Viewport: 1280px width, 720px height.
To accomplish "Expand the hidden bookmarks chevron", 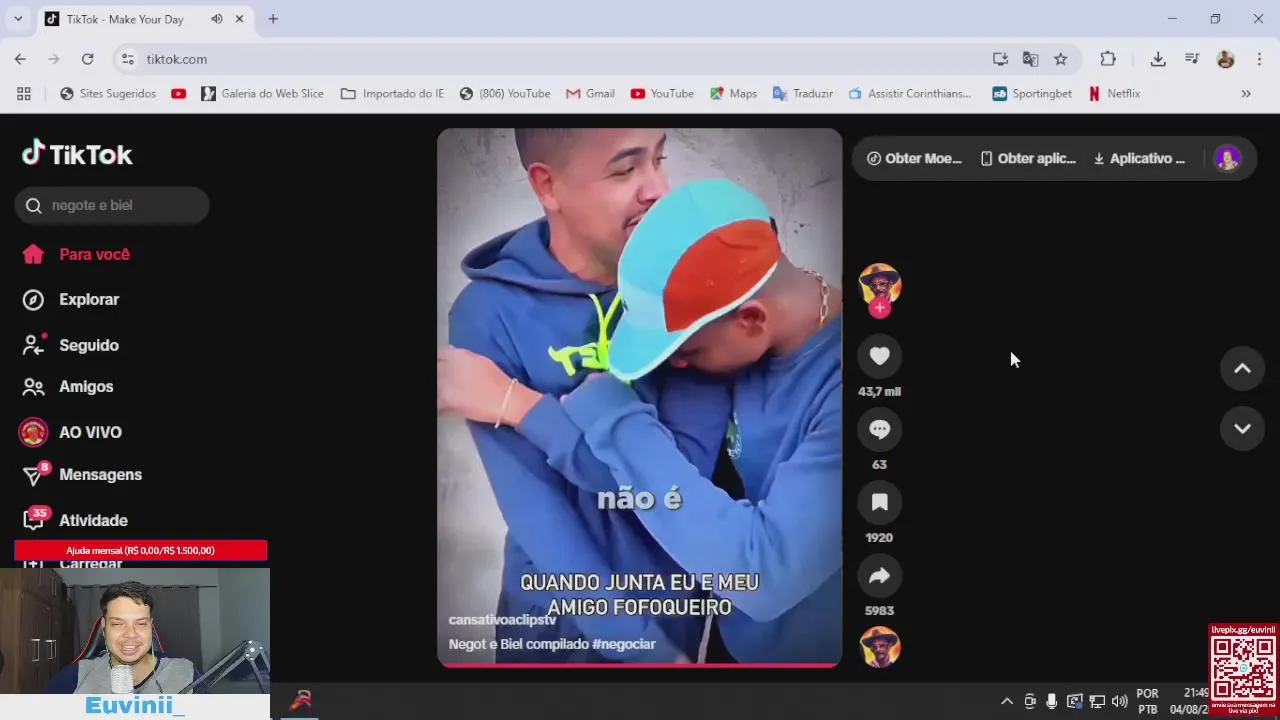I will [1246, 93].
